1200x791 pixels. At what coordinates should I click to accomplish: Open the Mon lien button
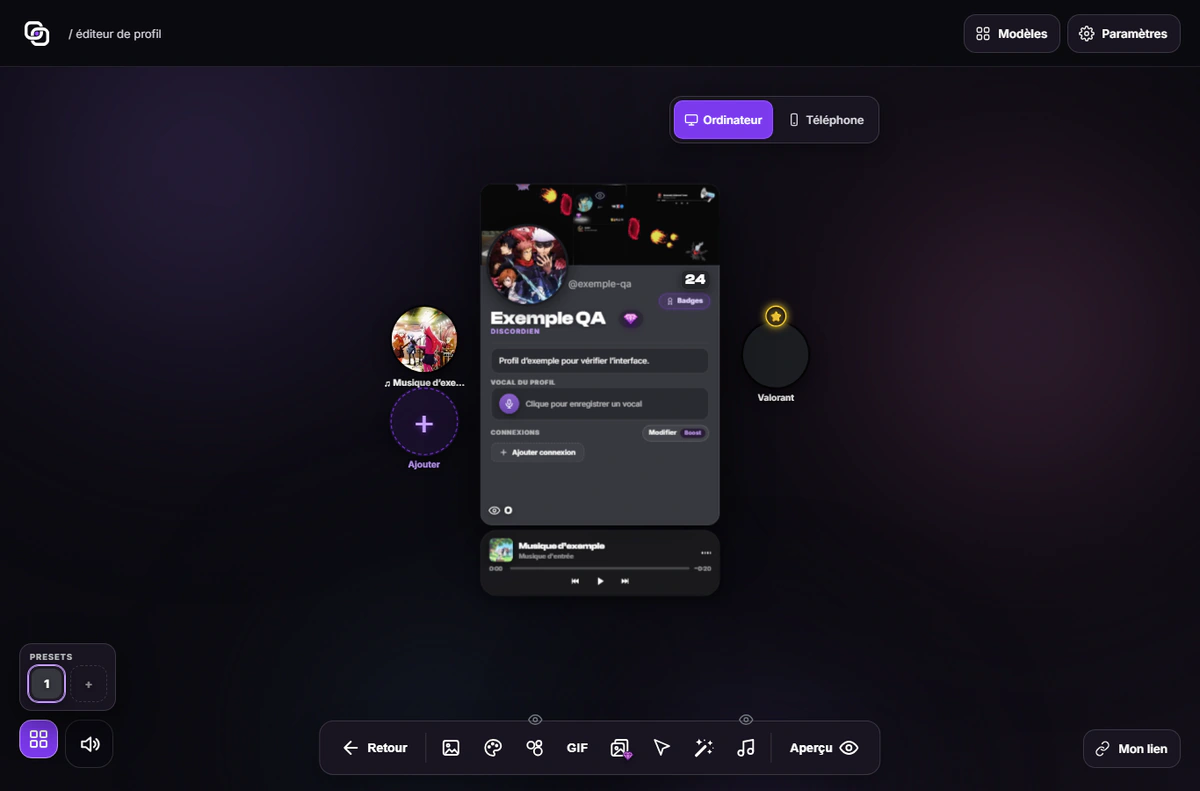pyautogui.click(x=1132, y=749)
